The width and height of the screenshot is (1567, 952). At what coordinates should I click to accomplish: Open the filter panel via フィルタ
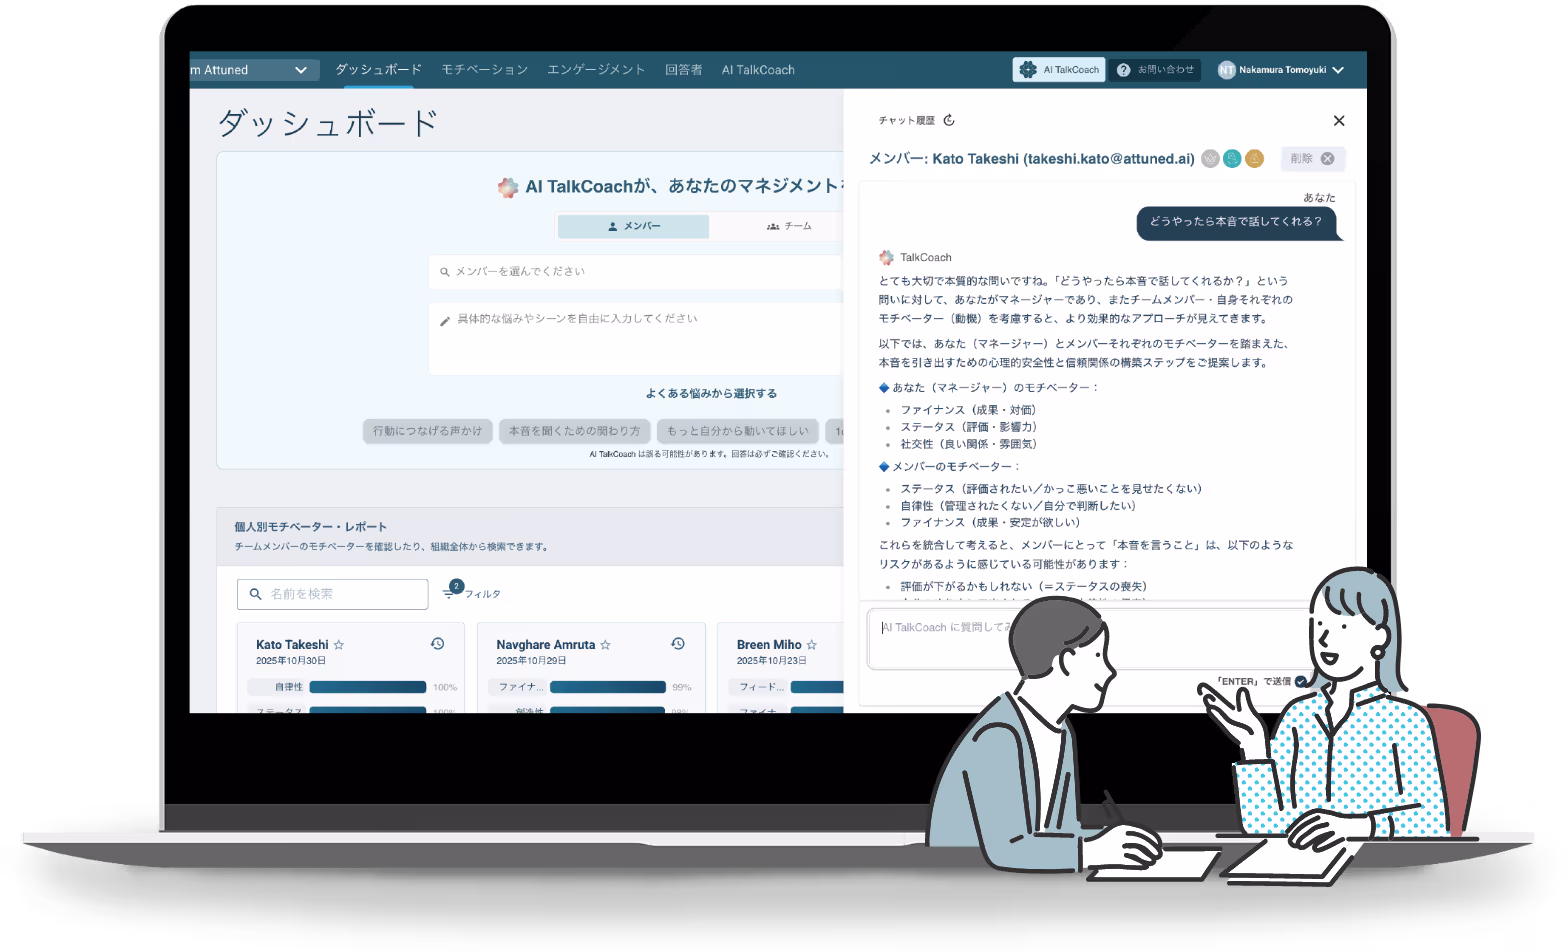tap(470, 593)
